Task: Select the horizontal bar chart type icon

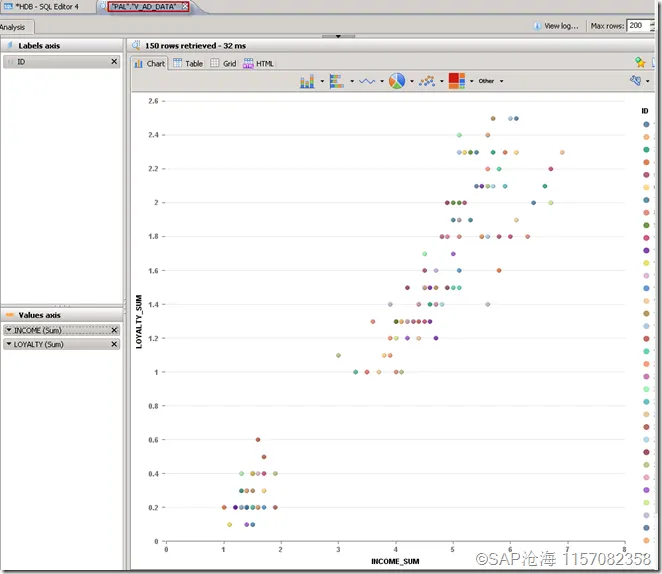Action: coord(336,81)
